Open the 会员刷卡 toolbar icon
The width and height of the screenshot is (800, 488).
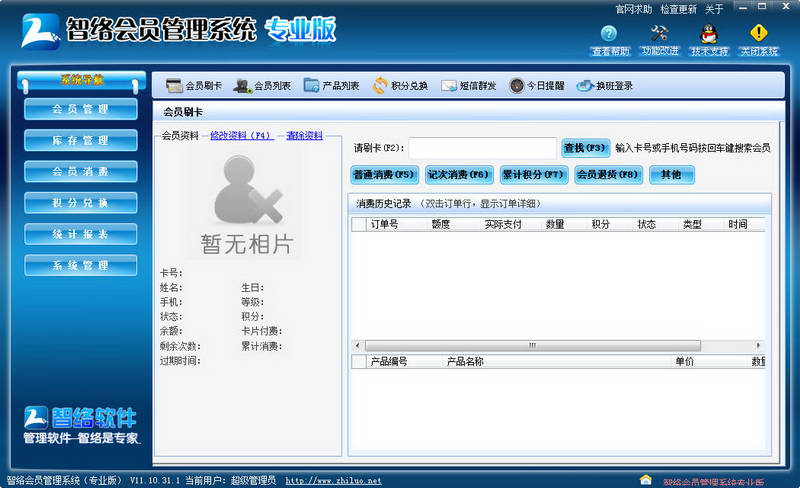coord(174,86)
